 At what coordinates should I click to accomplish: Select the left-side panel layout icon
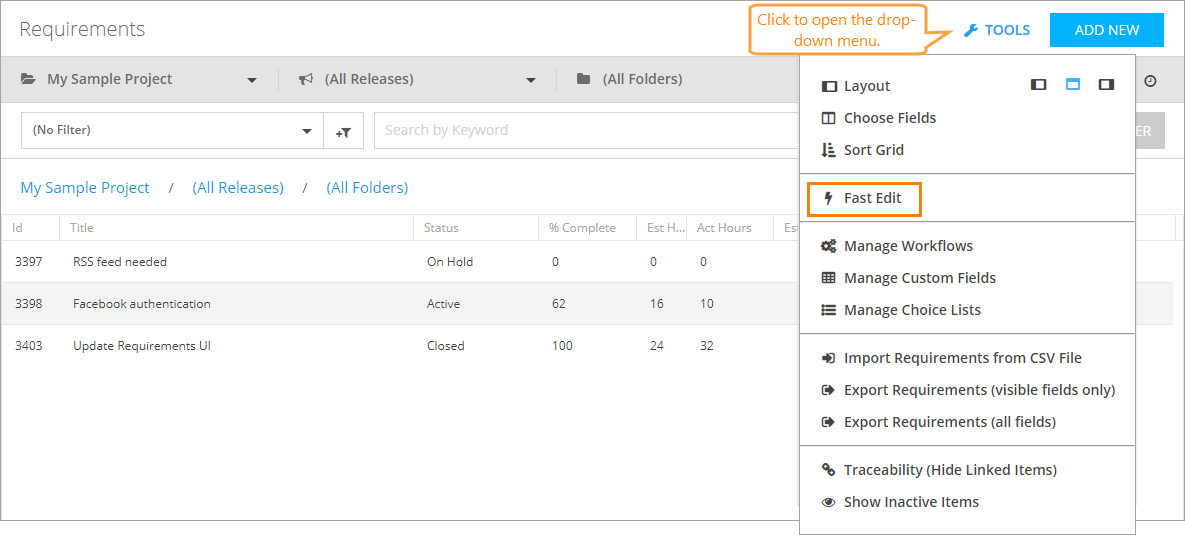1039,85
